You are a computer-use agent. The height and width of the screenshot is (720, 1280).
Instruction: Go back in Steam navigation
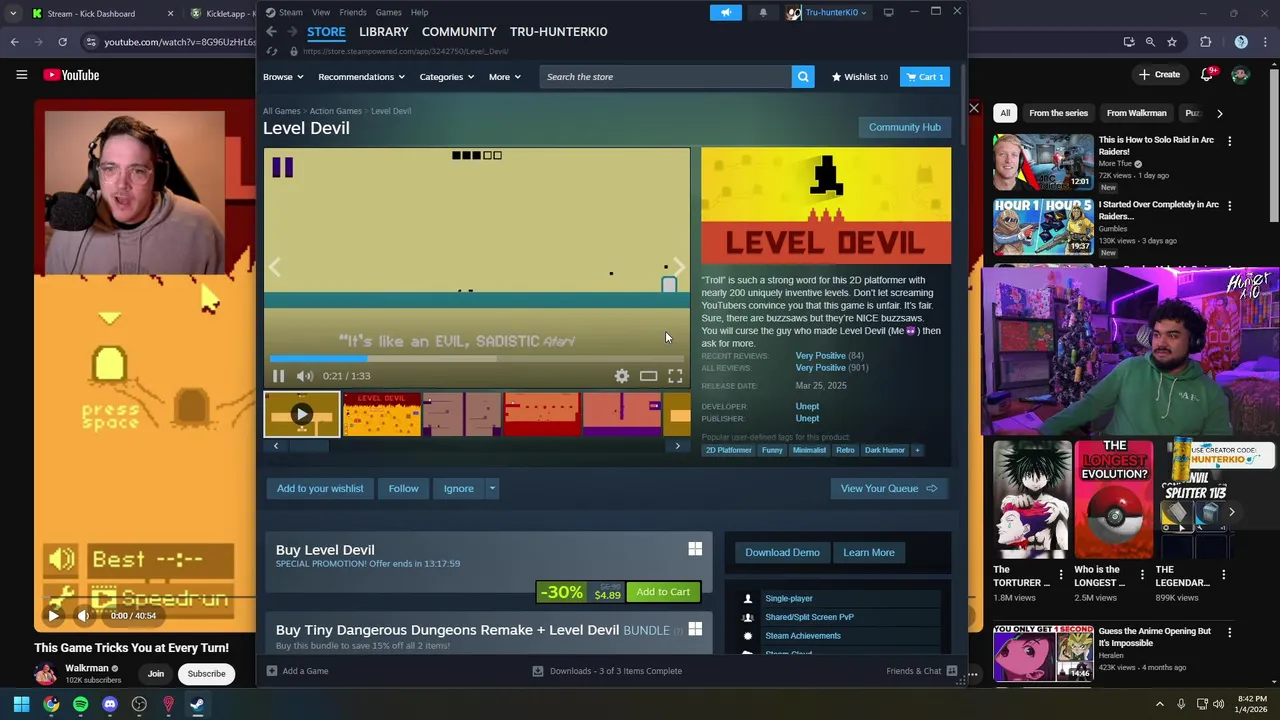pos(271,32)
